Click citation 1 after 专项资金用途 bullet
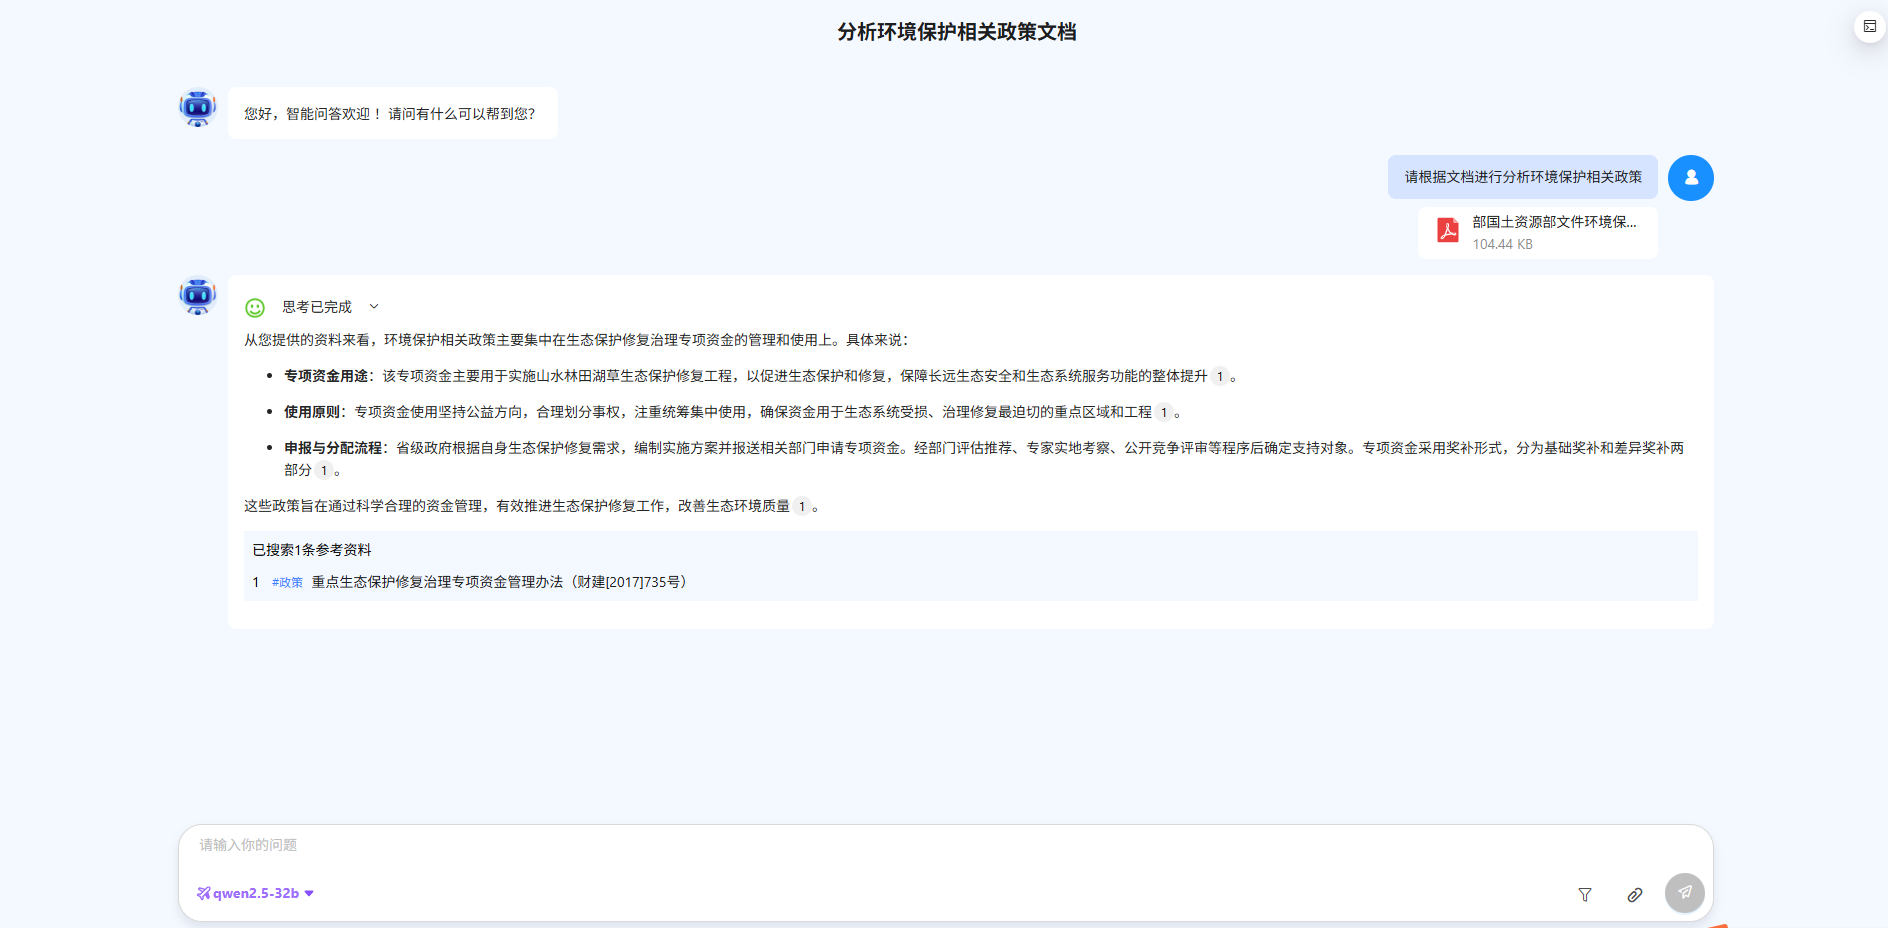 pos(1219,377)
